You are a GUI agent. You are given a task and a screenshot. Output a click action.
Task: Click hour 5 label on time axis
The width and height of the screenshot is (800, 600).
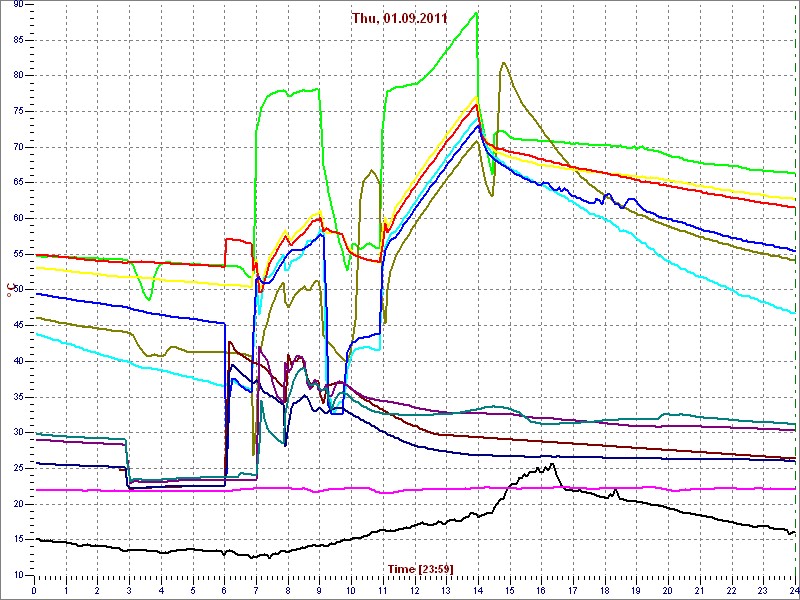(x=192, y=589)
